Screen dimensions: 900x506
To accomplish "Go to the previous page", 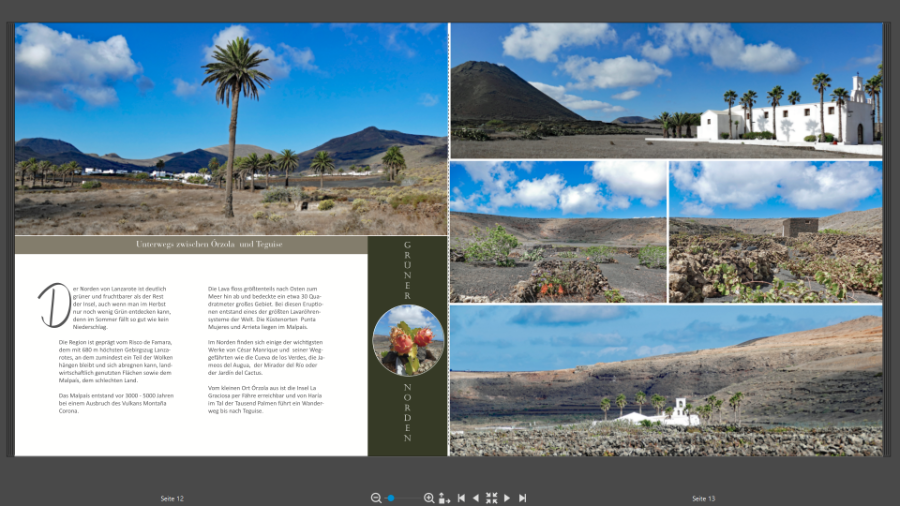I will click(476, 498).
